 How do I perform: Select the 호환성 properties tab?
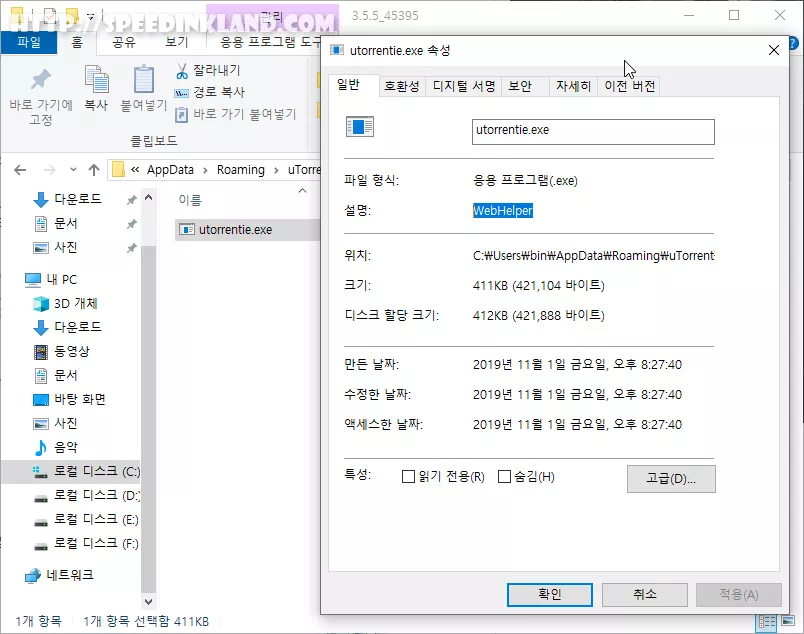pos(401,86)
